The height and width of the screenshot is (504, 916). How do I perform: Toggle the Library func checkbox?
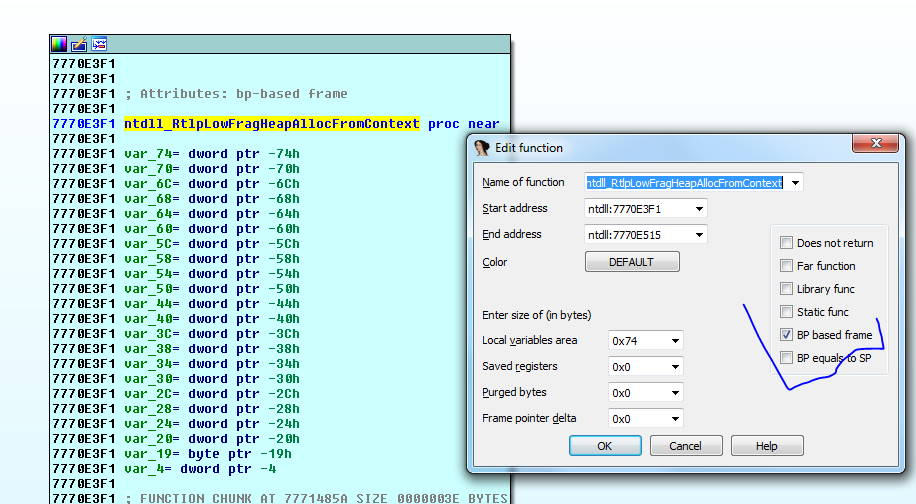pyautogui.click(x=787, y=289)
